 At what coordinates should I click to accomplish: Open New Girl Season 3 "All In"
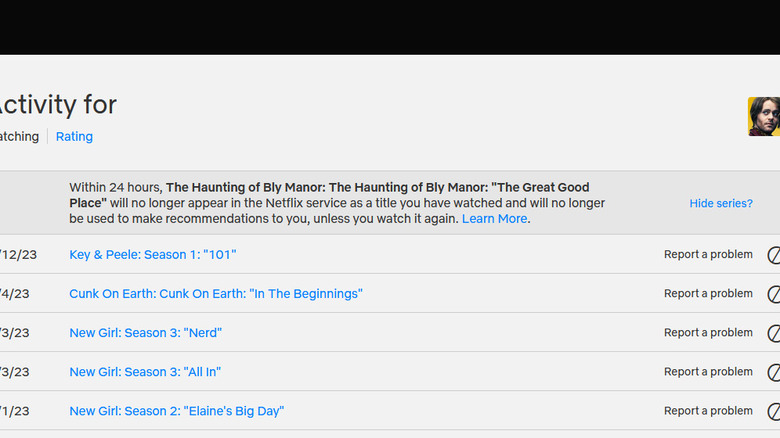pos(145,372)
